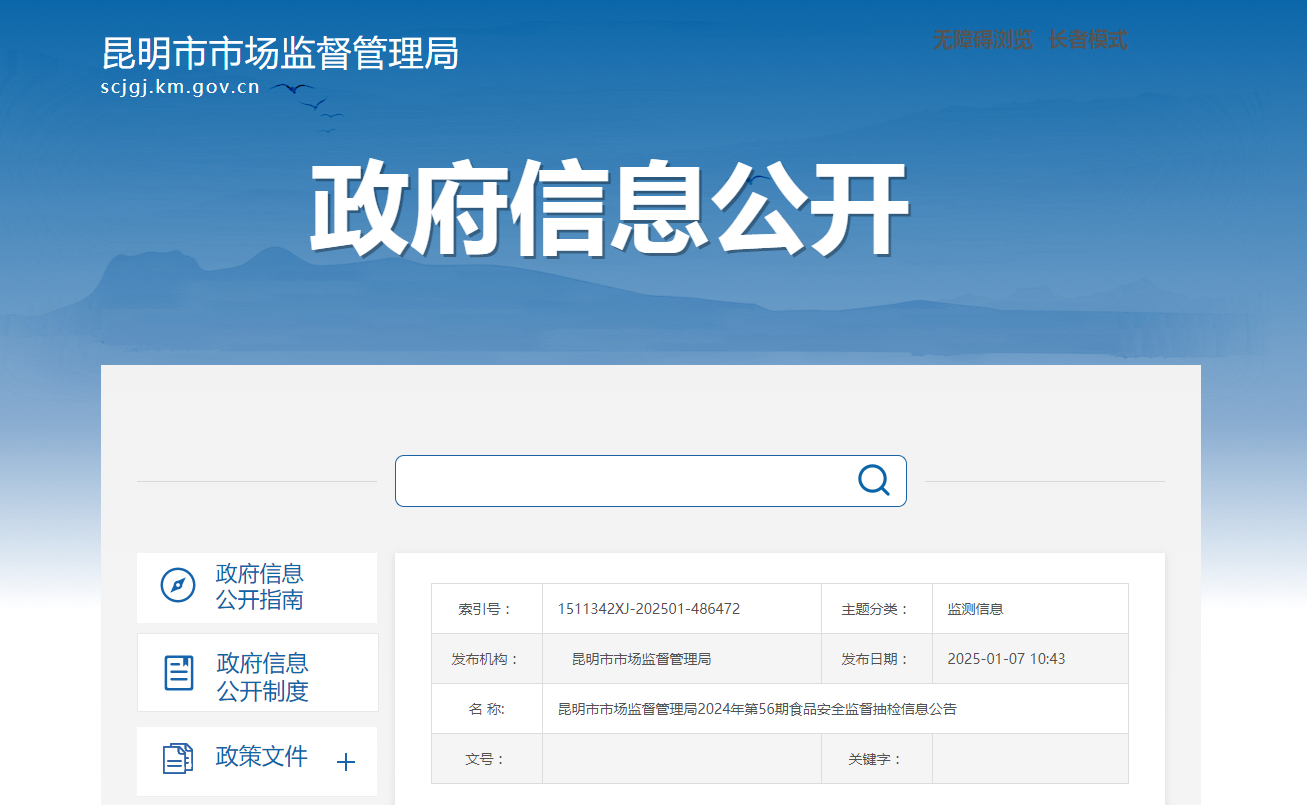Image resolution: width=1307 pixels, height=805 pixels.
Task: Open 政府信息公开指南 menu item
Action: 257,588
